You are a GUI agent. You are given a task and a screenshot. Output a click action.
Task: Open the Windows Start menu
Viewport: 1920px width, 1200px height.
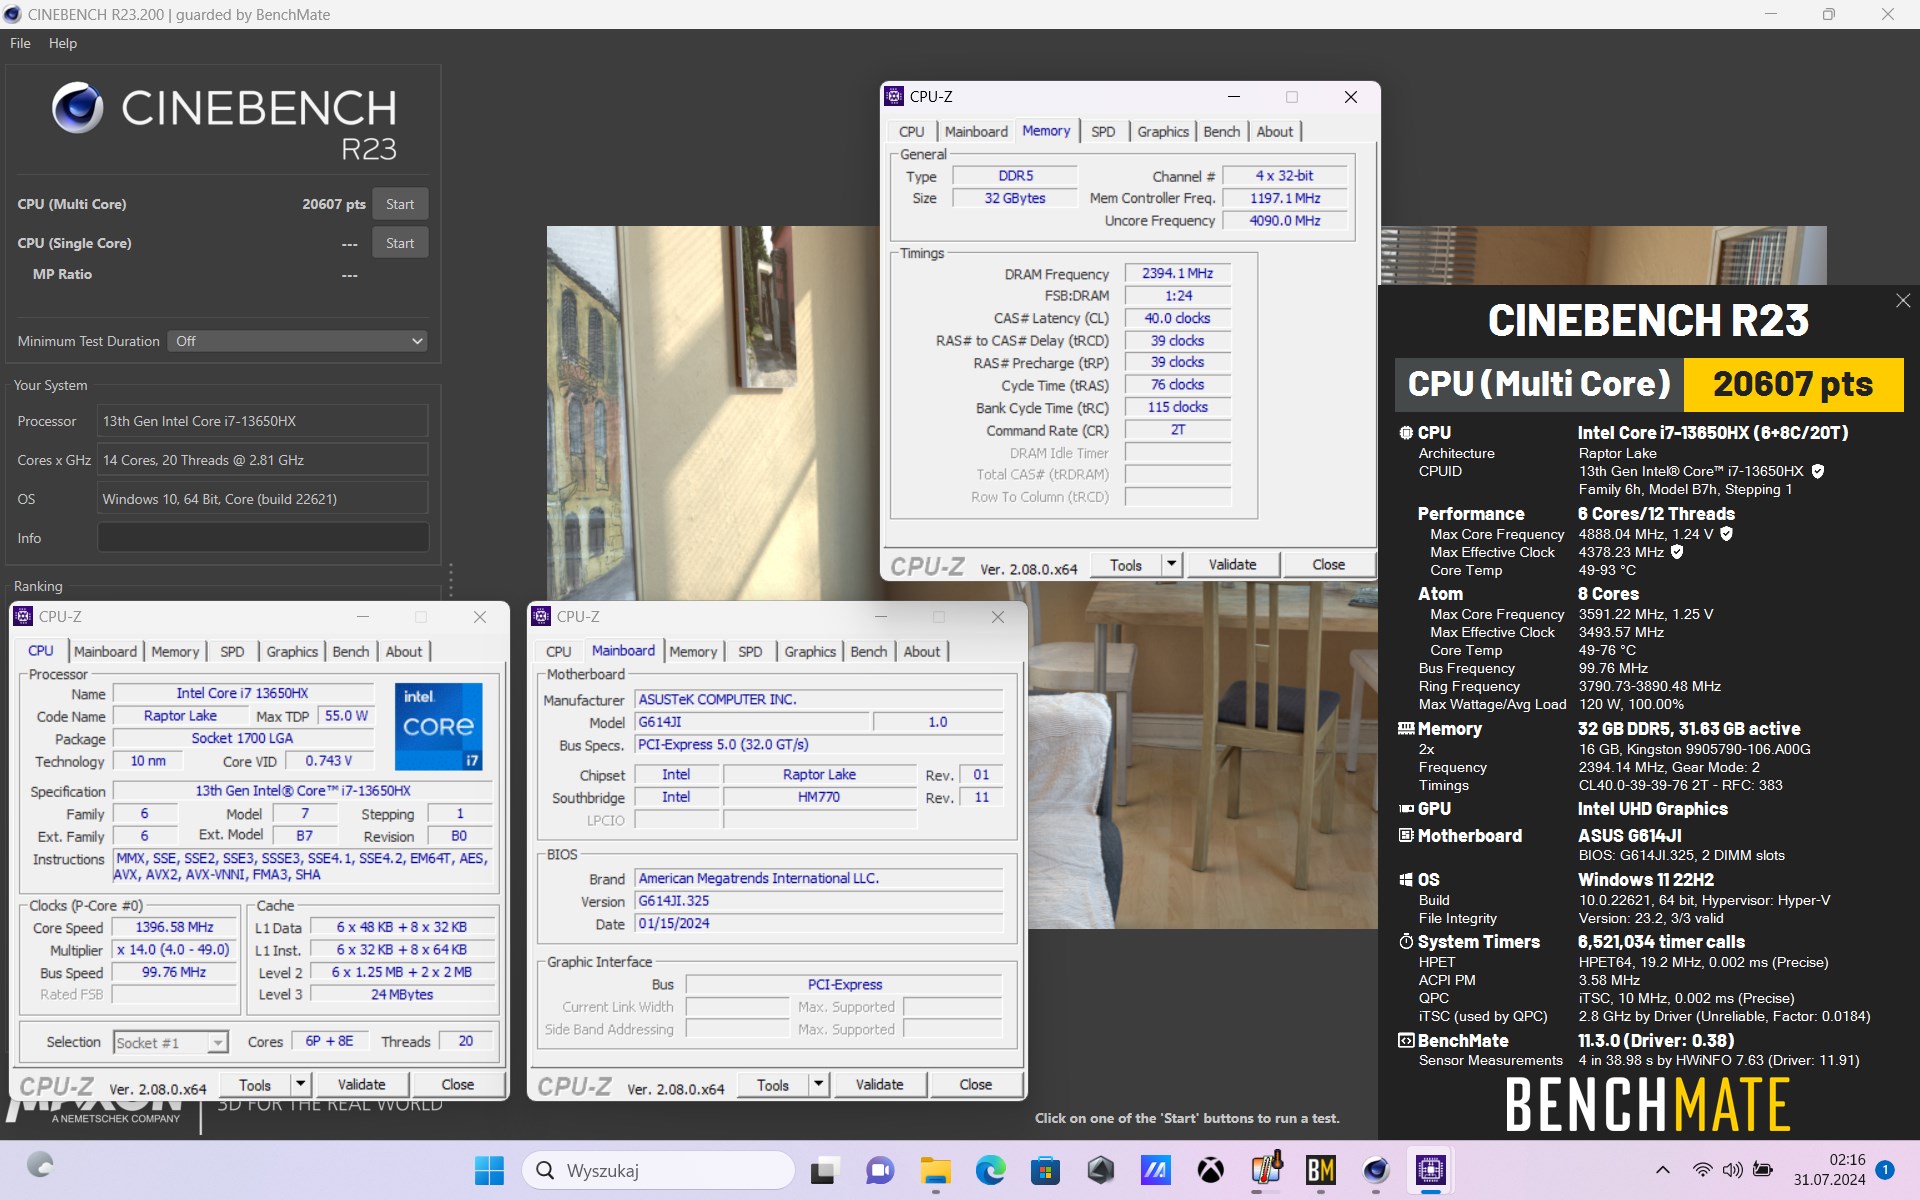tap(489, 1170)
